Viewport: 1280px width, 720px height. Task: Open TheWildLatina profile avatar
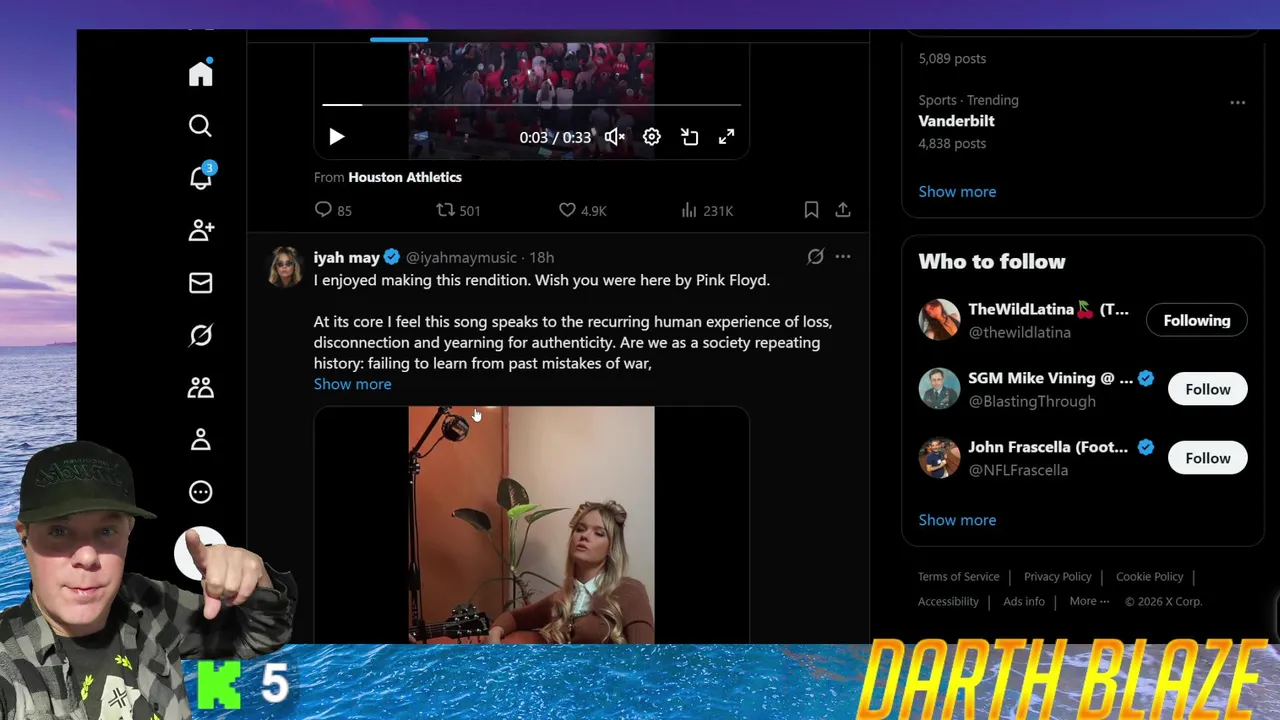pyautogui.click(x=939, y=320)
